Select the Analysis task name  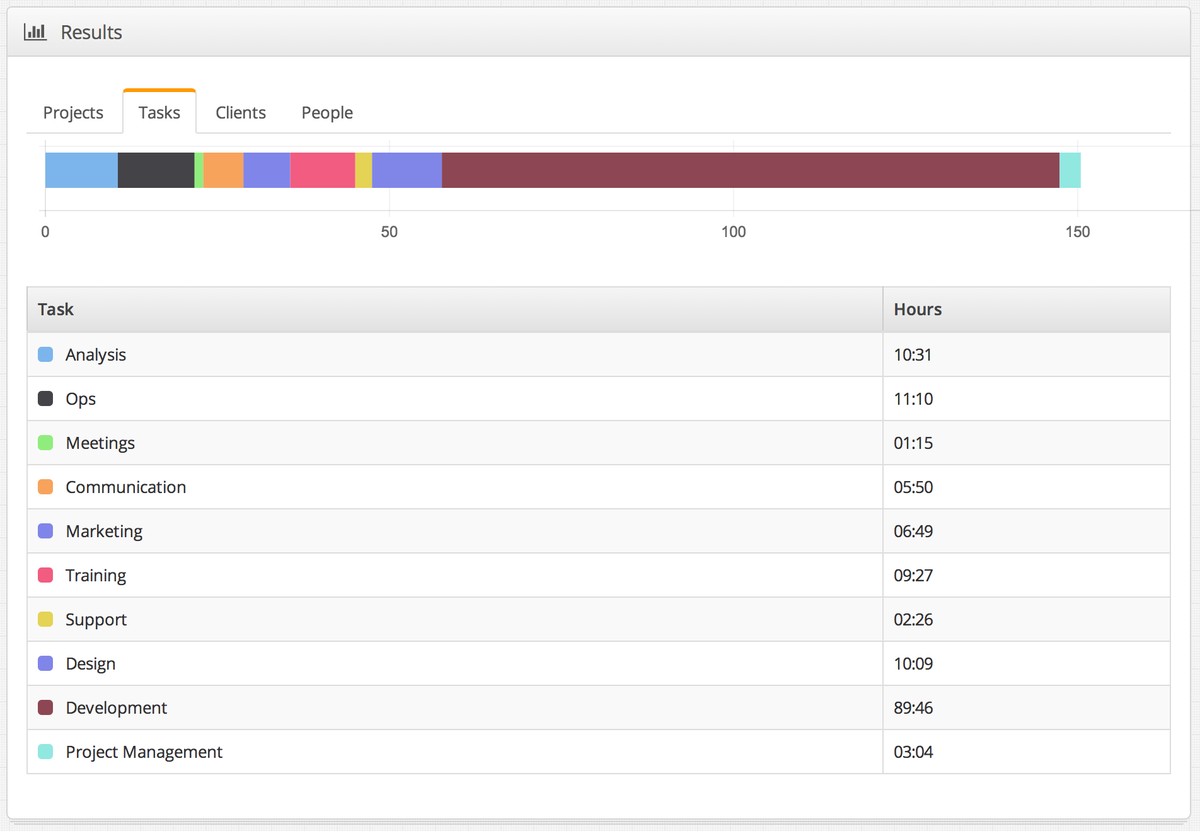click(96, 355)
